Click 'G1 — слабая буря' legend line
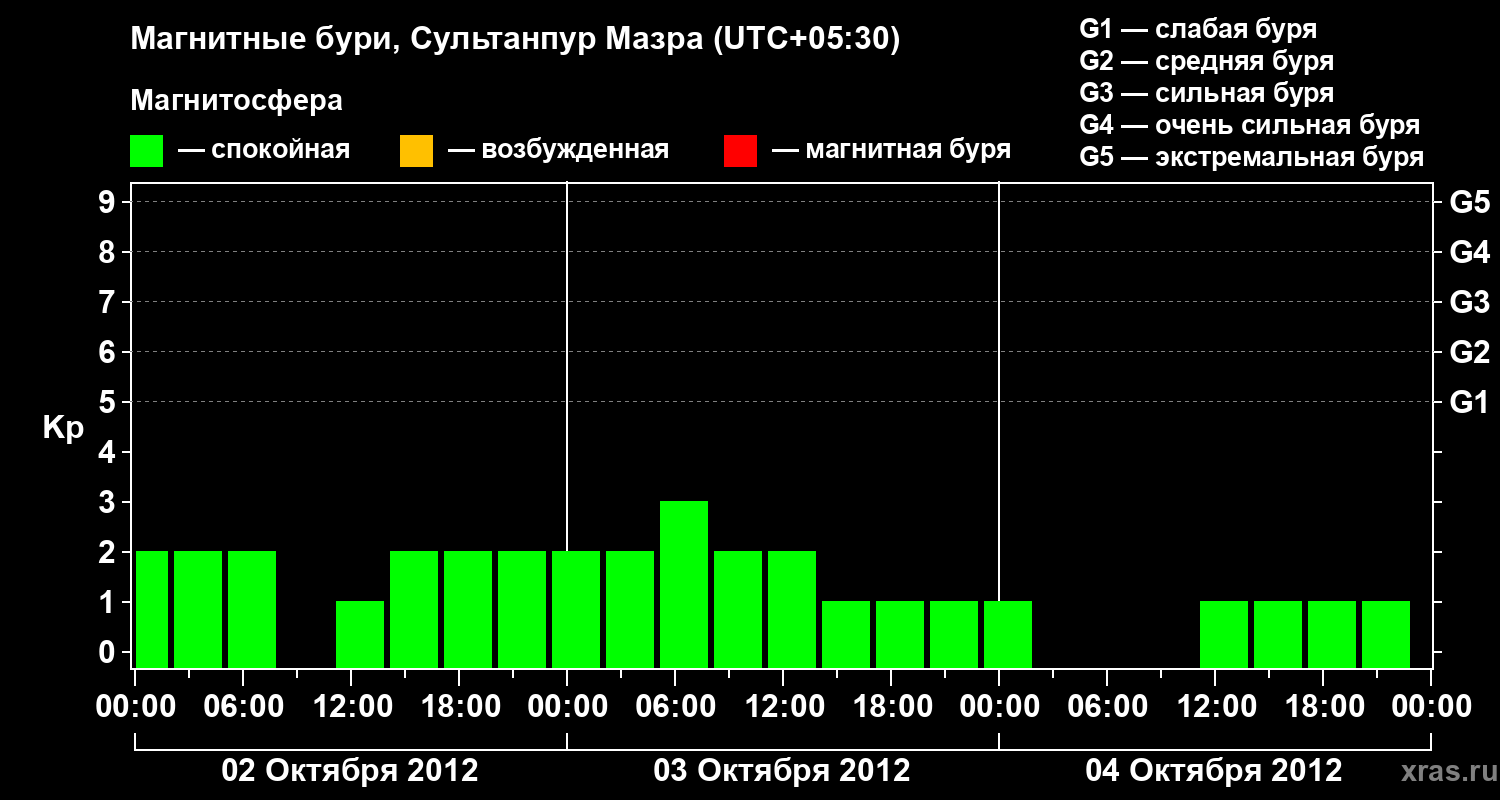This screenshot has height=800, width=1500. tap(1198, 29)
